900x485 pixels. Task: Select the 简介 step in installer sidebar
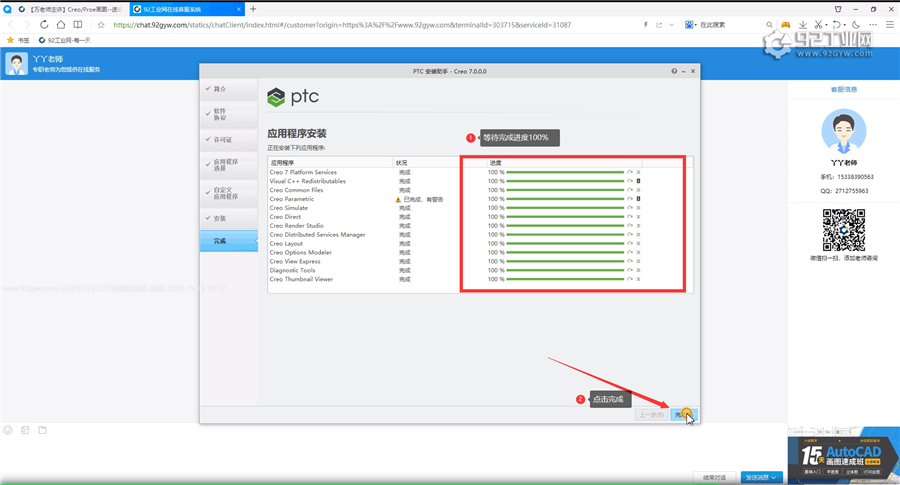(228, 89)
